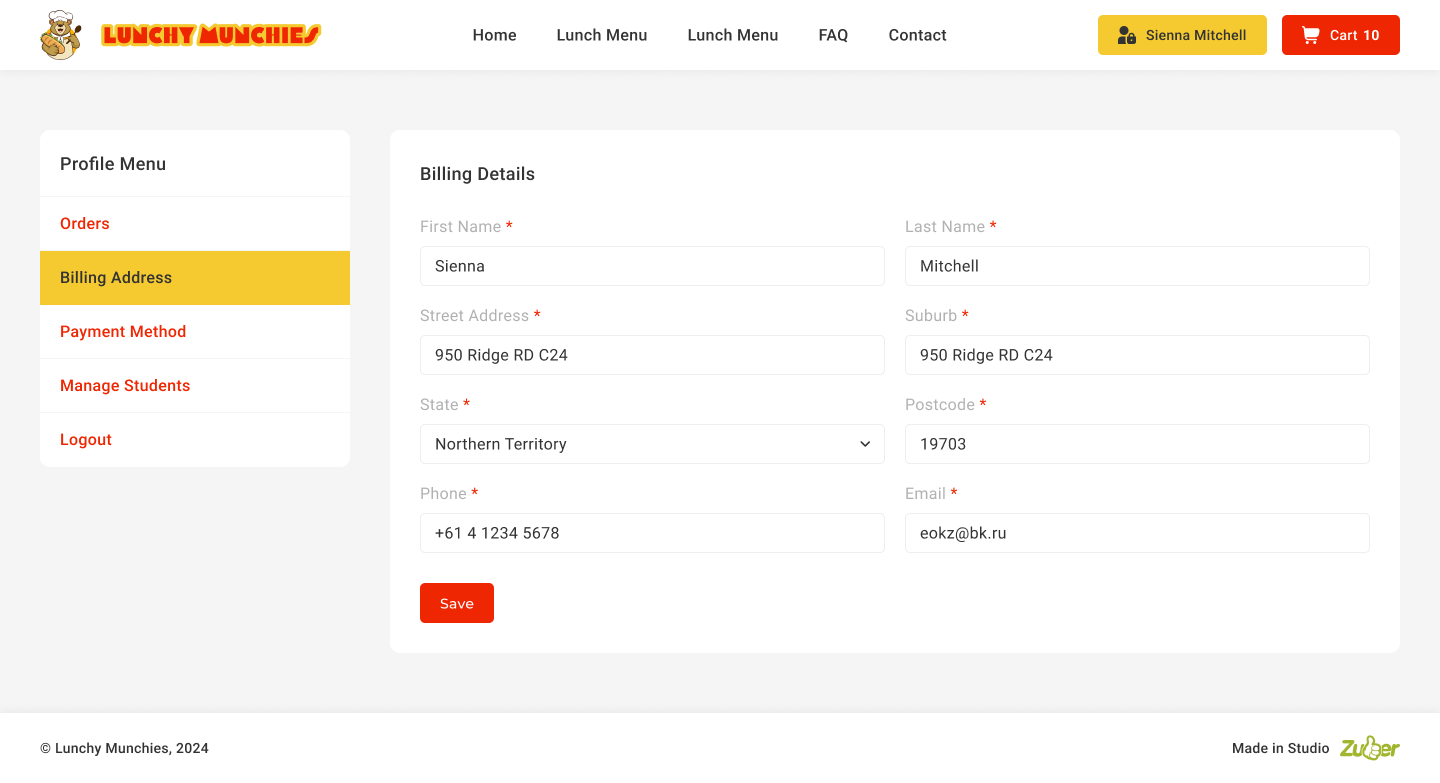Click the shopping cart icon
The image size is (1440, 783).
[1310, 35]
